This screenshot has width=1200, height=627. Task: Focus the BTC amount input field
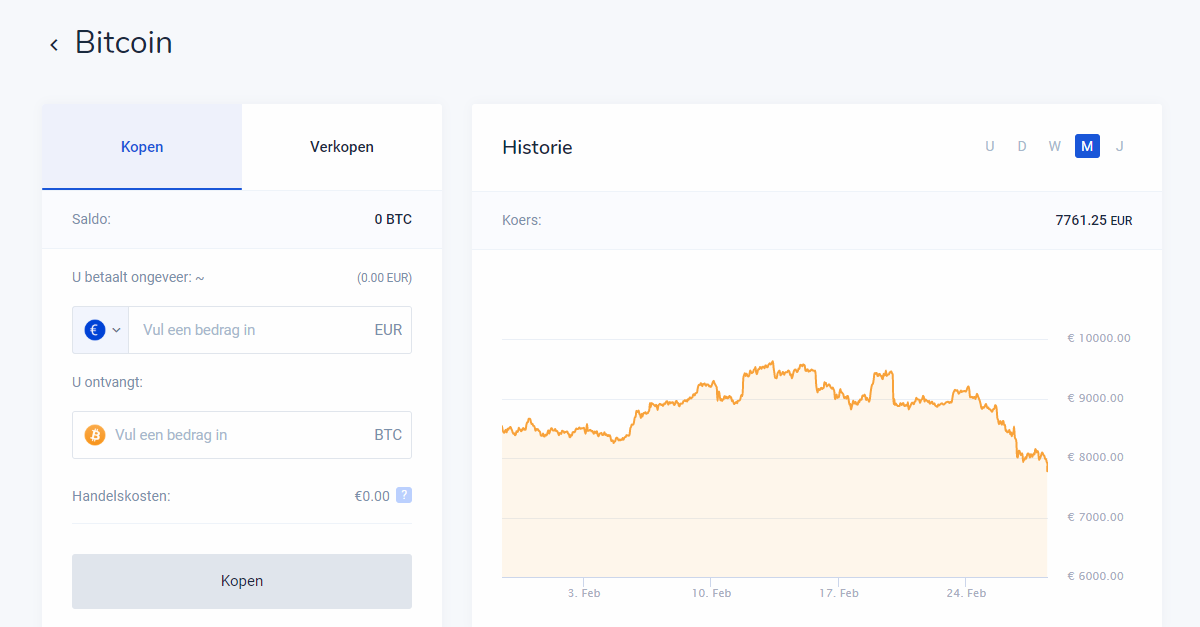click(242, 435)
